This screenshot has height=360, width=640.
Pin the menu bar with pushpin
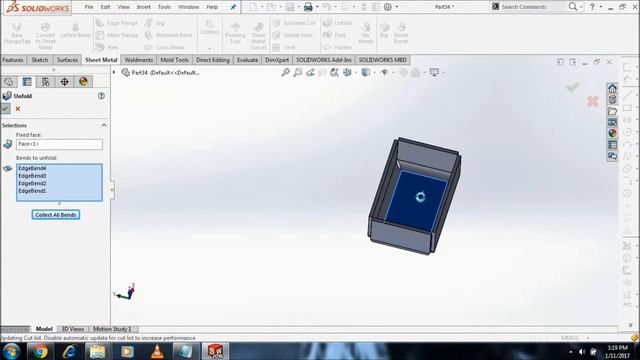233,7
